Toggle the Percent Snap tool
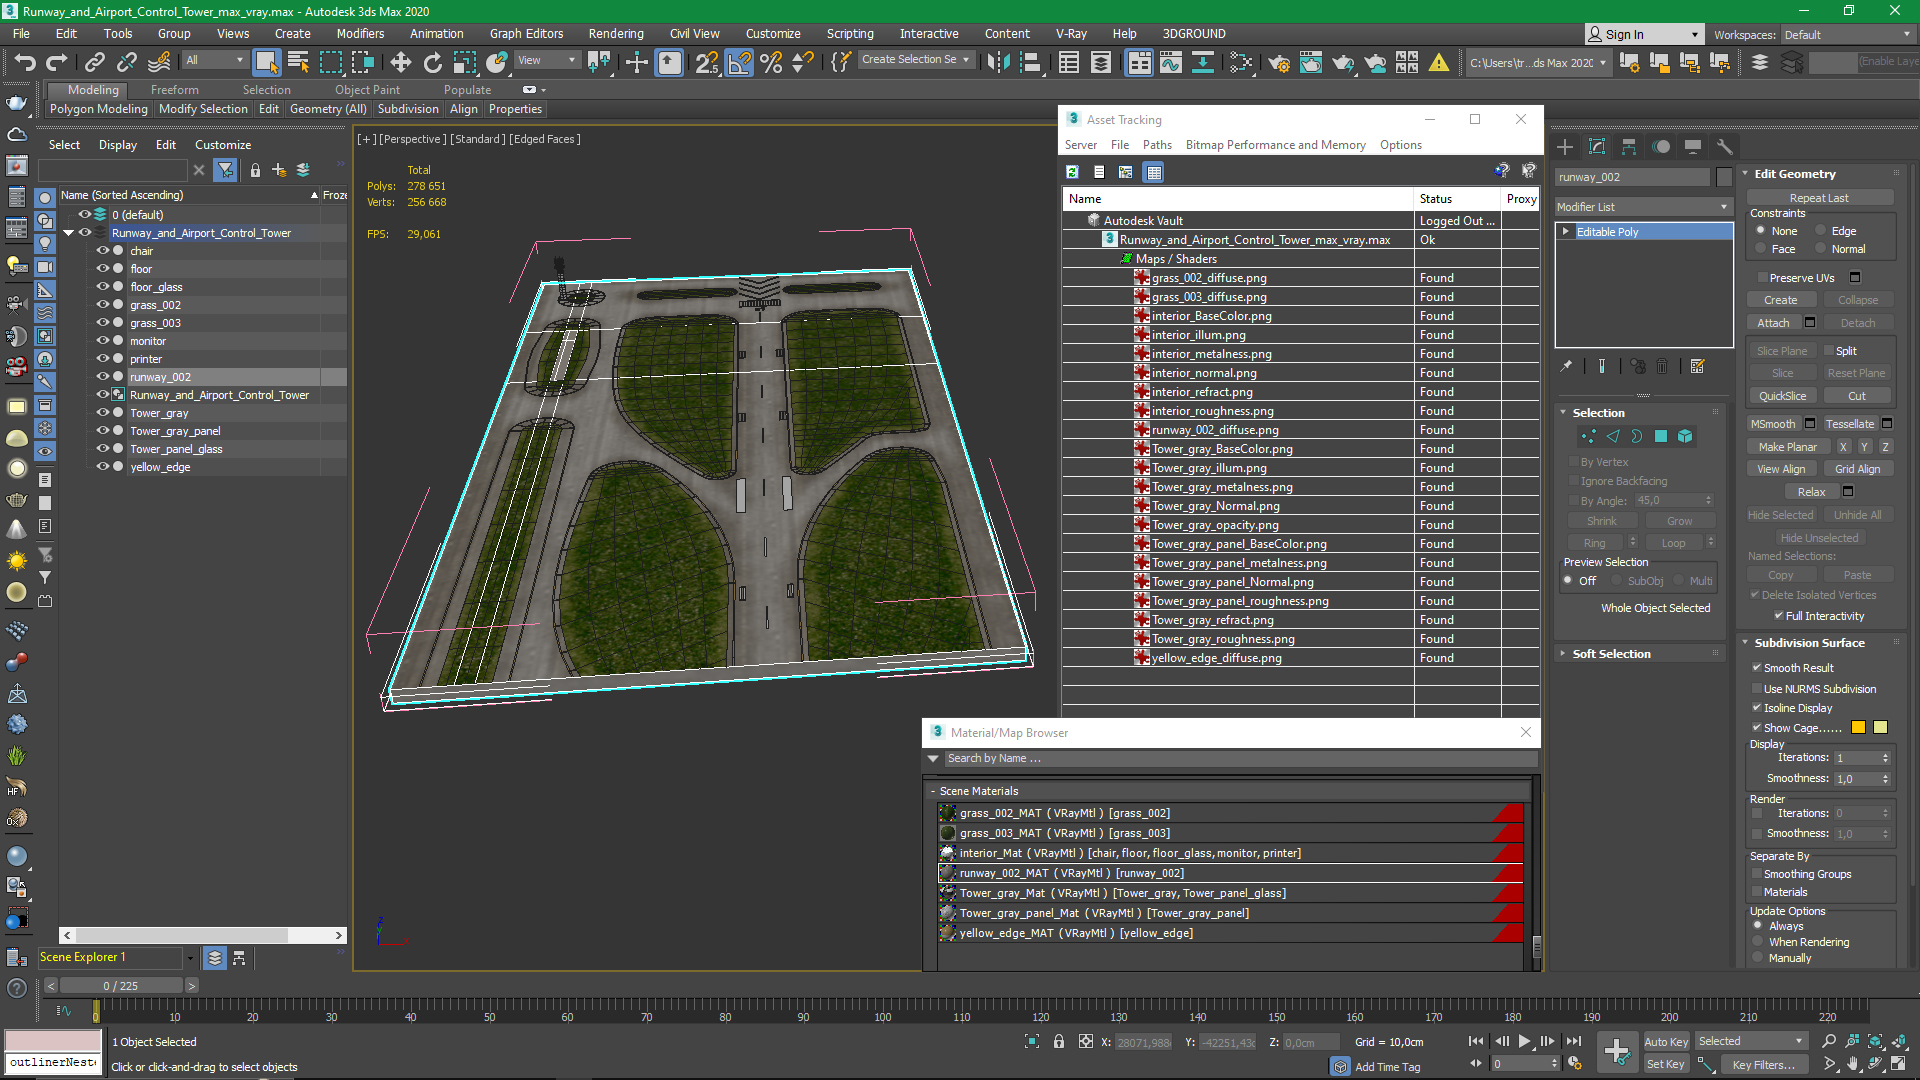The image size is (1920, 1080). pos(771,62)
